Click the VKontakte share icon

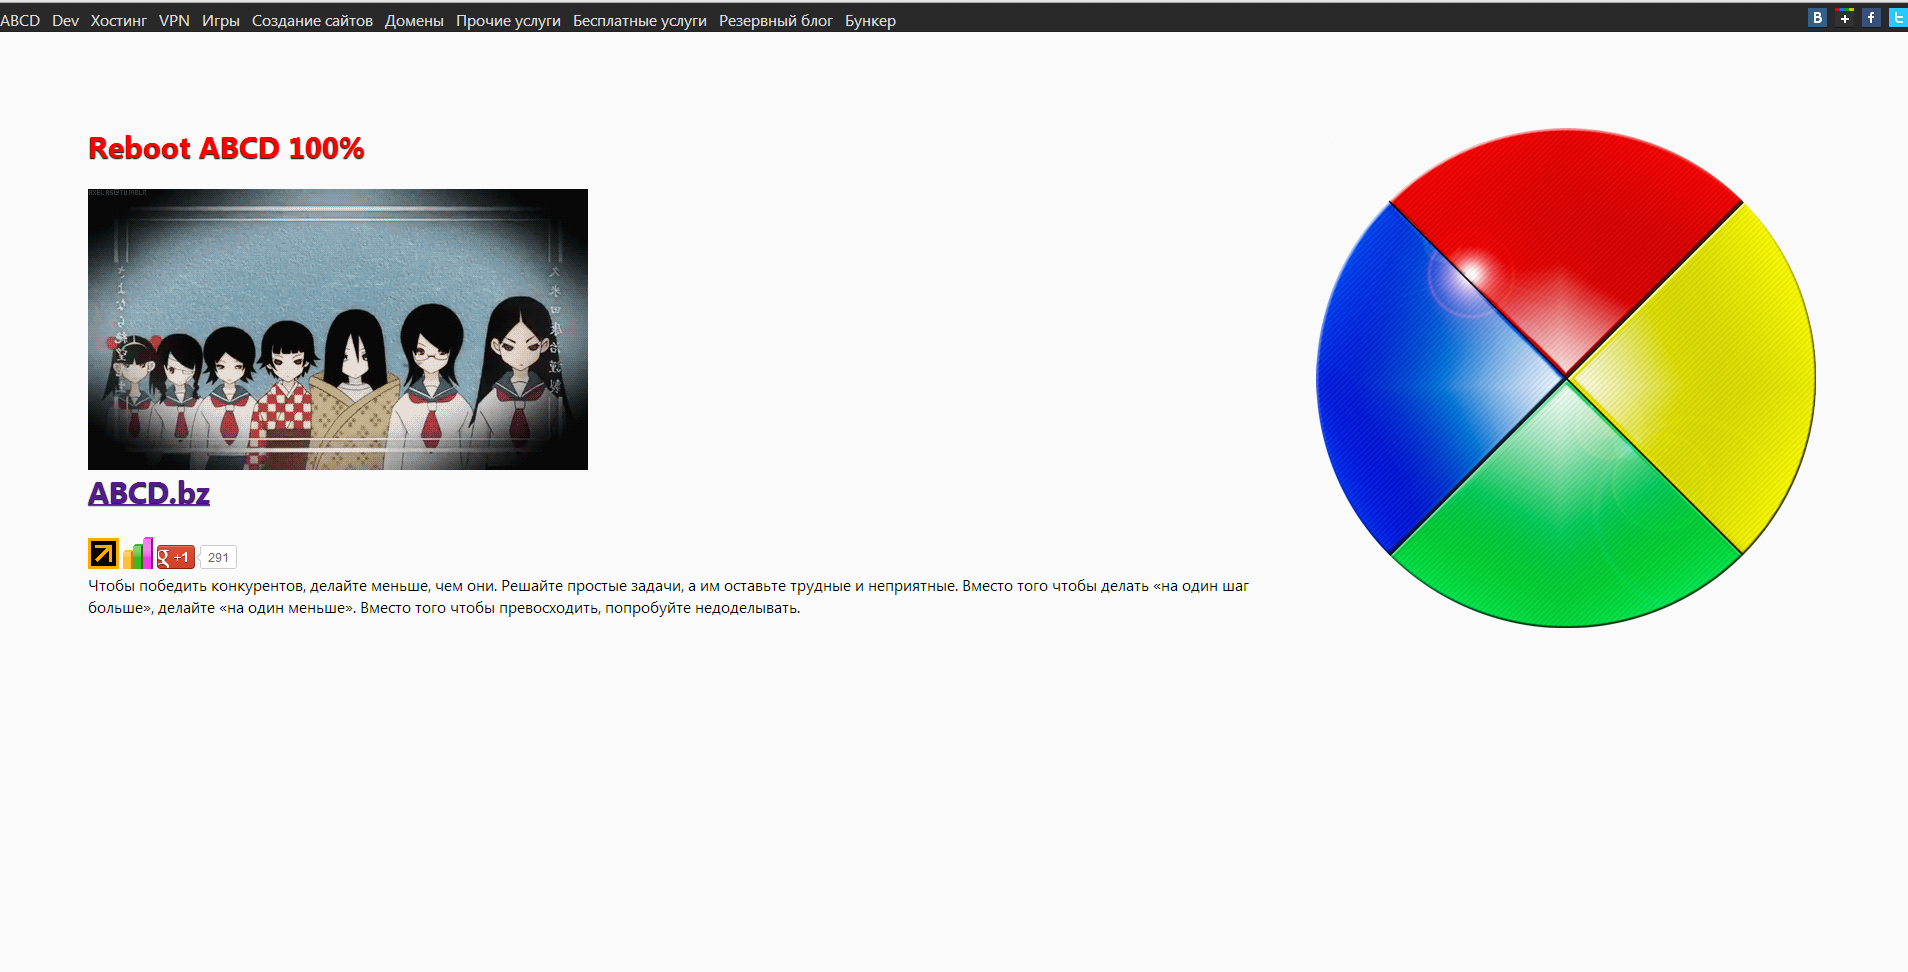[1817, 18]
